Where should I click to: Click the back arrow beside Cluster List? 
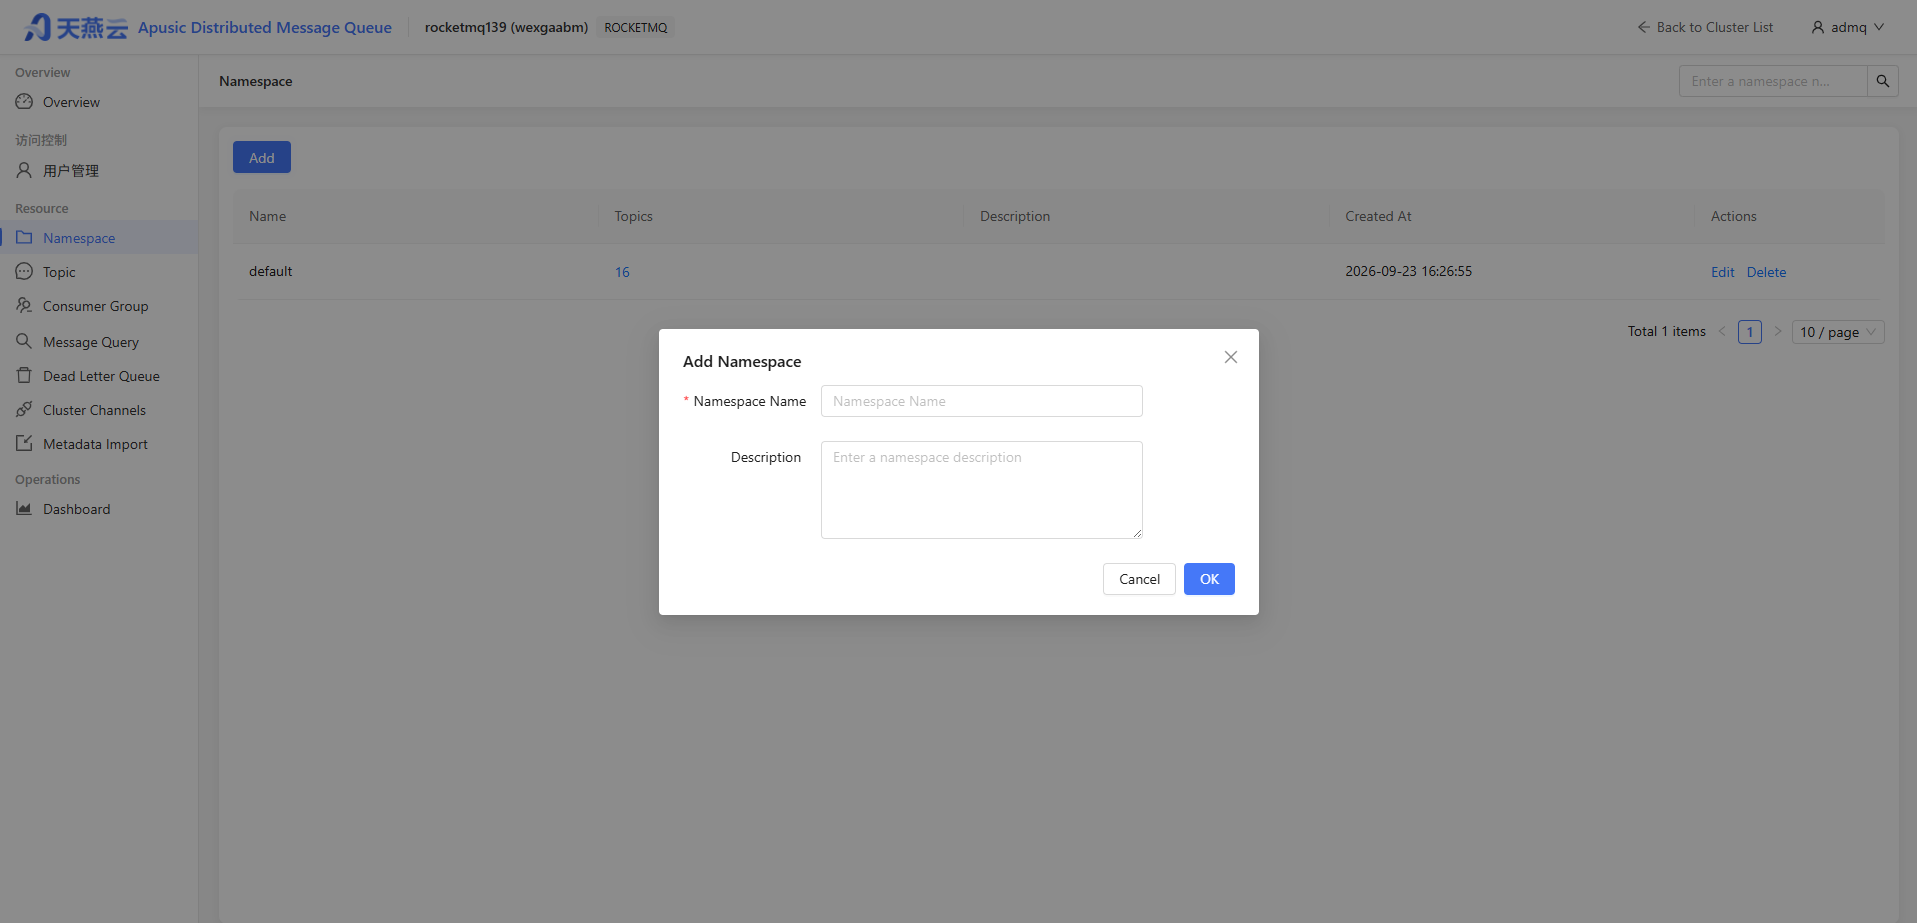pos(1643,27)
